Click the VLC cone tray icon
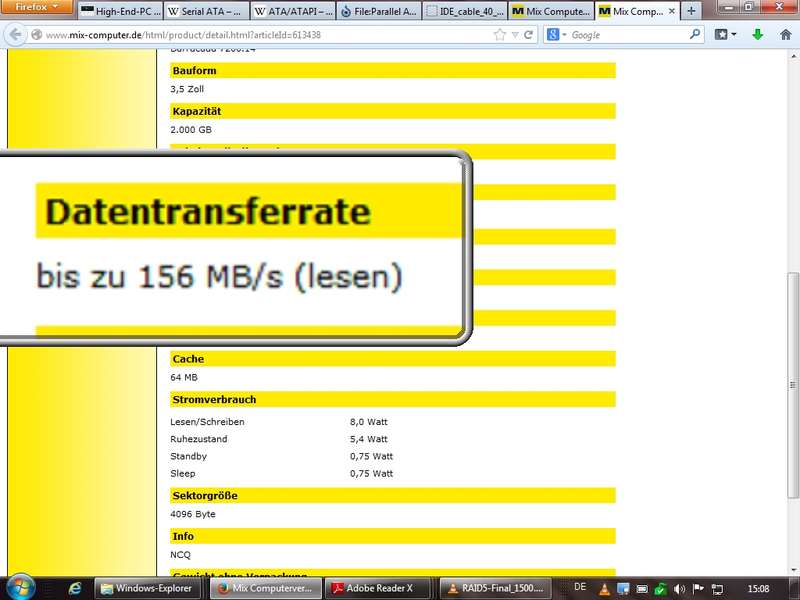This screenshot has width=800, height=600. point(605,589)
